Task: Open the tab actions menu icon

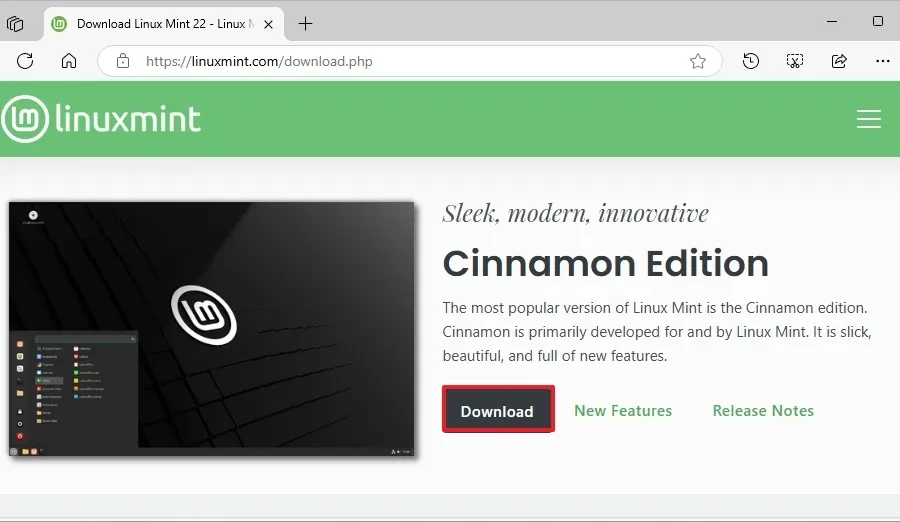Action: (x=15, y=24)
